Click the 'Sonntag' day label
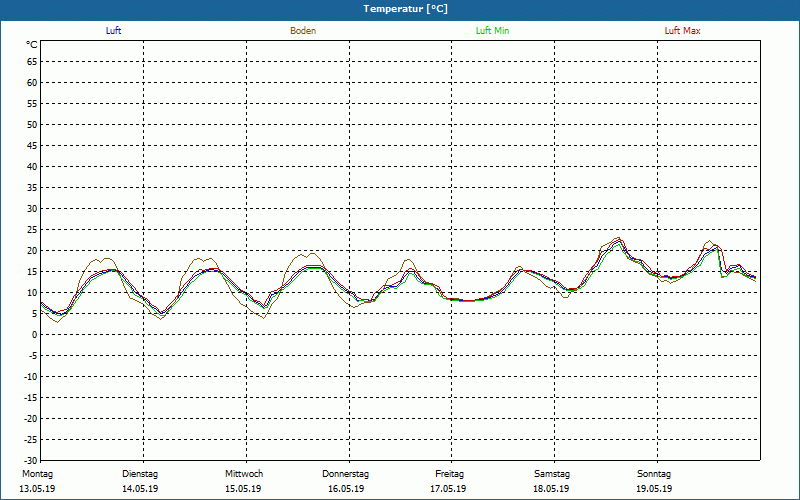Viewport: 800px width, 500px height. [654, 474]
